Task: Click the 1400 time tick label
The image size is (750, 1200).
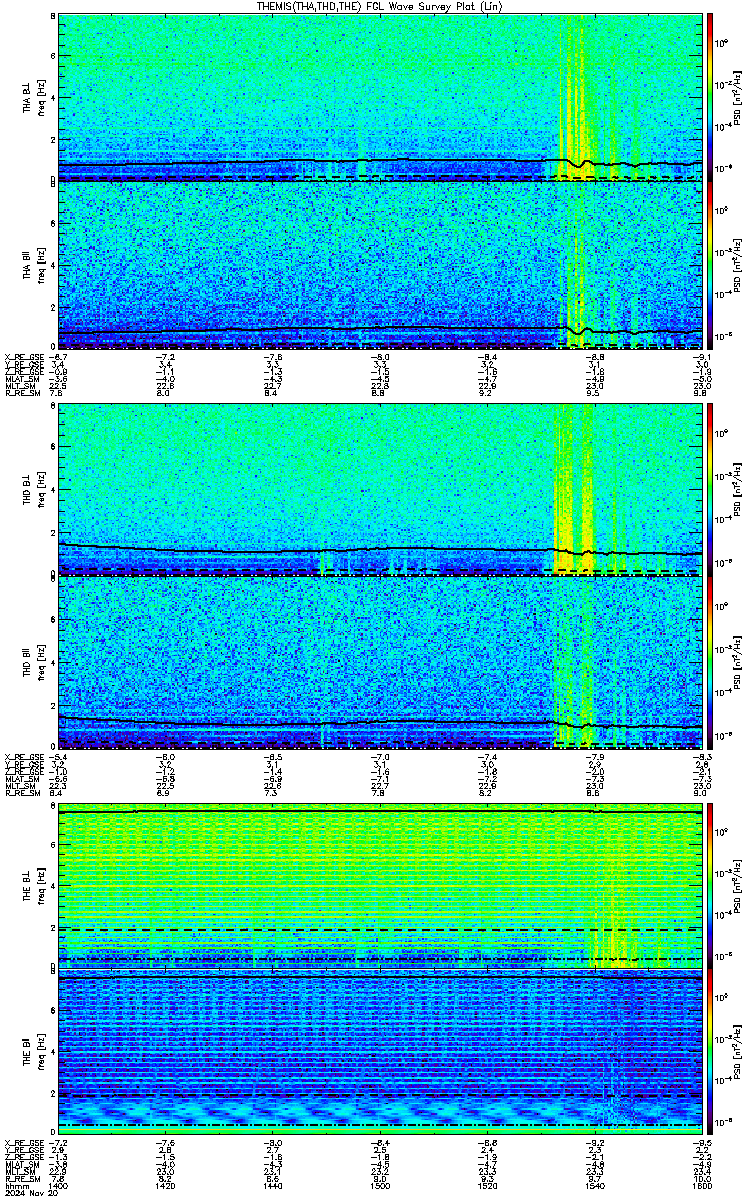Action: [x=58, y=1186]
